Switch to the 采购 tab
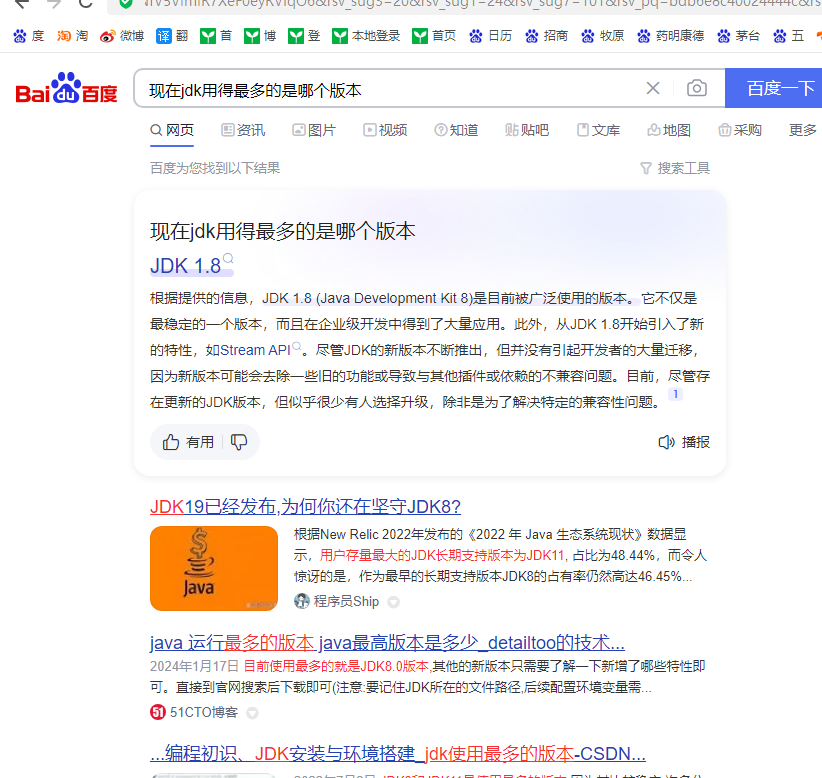 click(x=740, y=130)
